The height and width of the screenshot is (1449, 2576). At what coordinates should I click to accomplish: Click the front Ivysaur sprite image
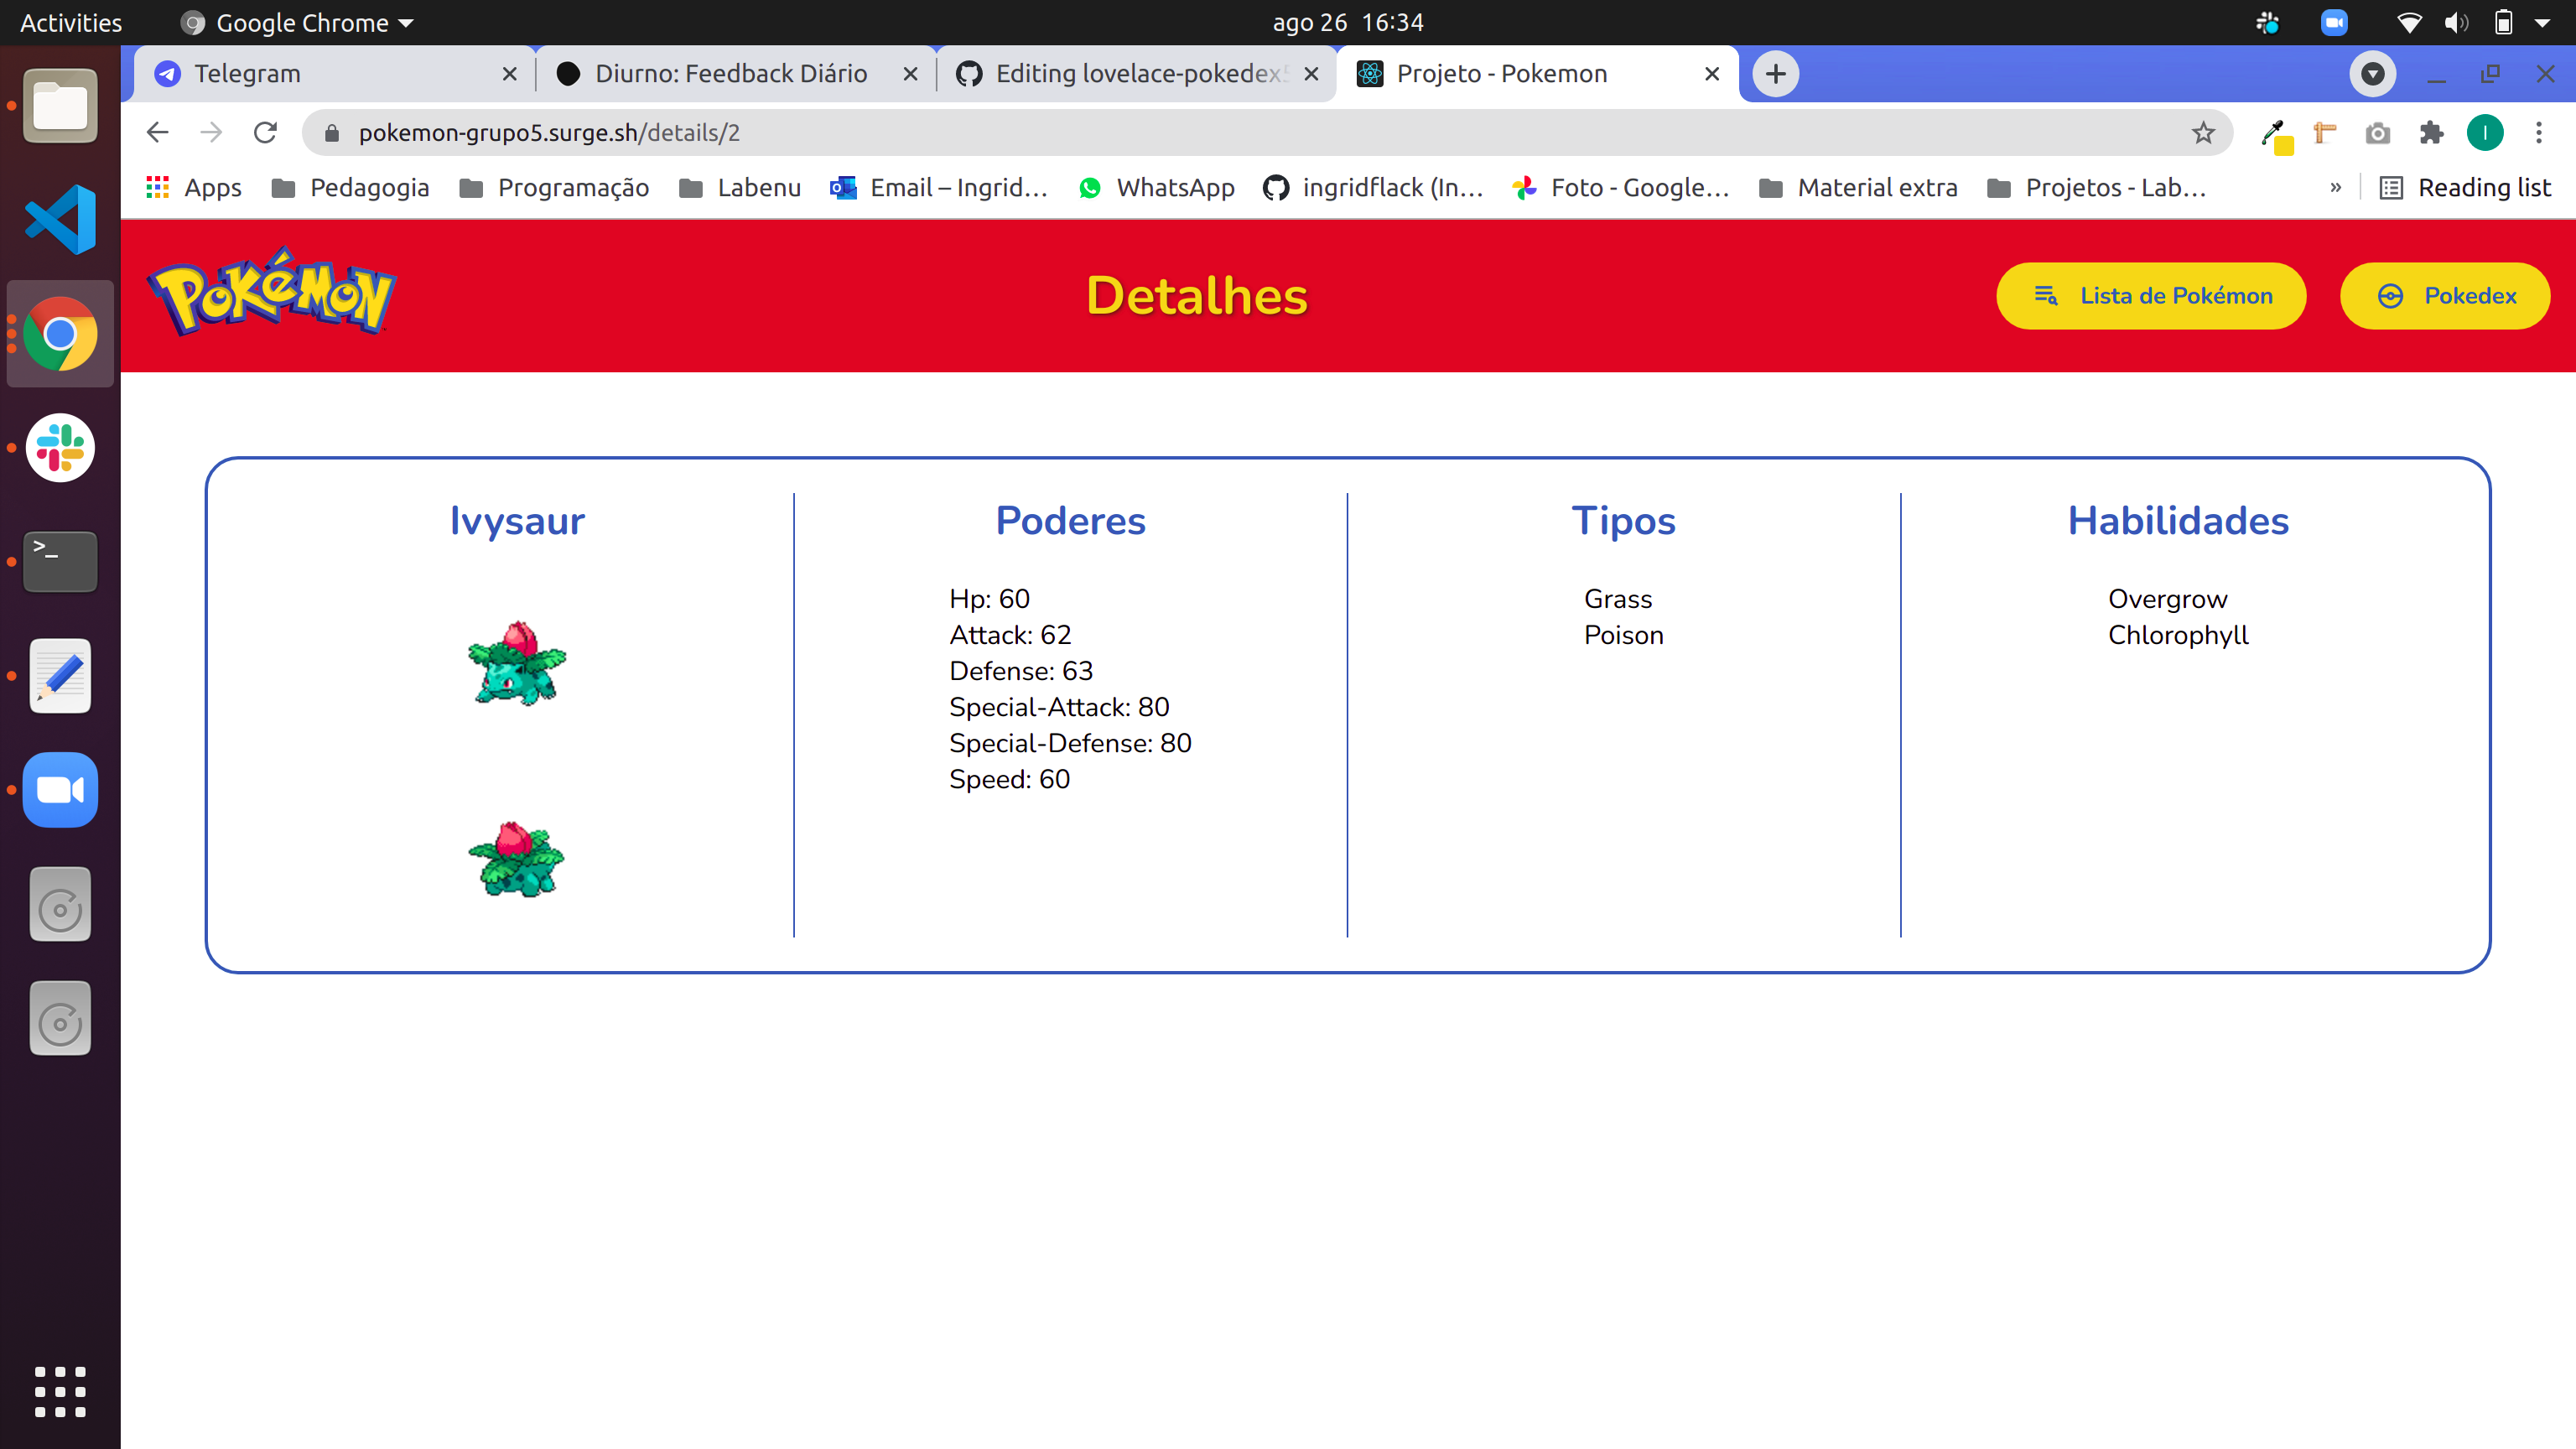pos(517,663)
